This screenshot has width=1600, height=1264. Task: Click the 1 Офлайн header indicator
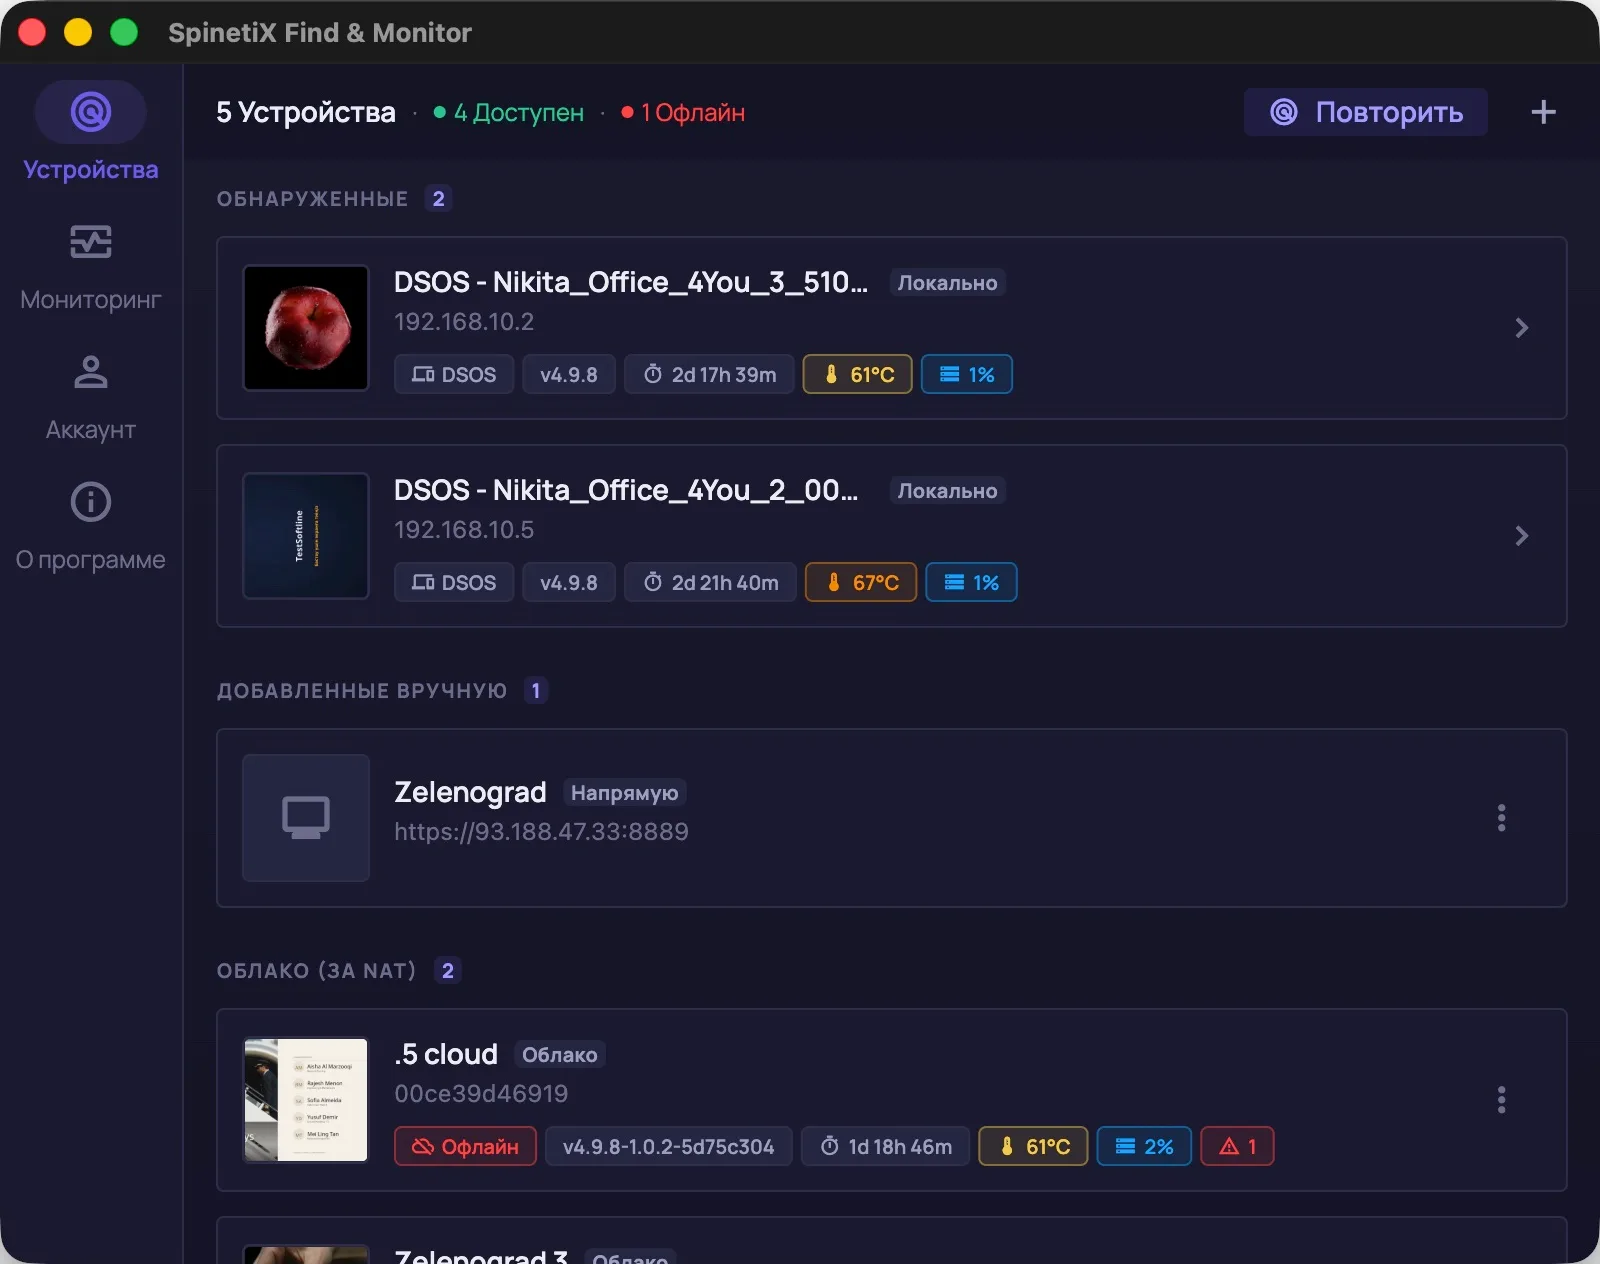coord(683,113)
